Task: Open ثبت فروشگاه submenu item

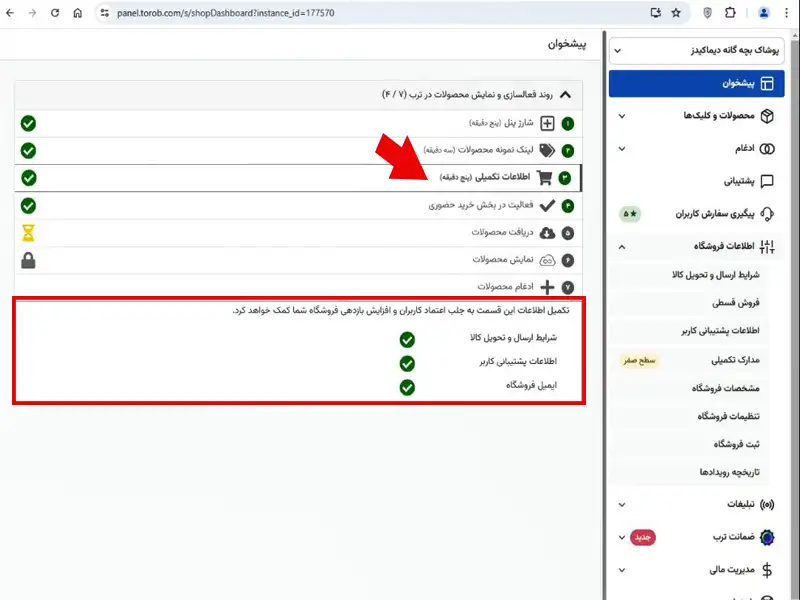Action: coord(737,444)
